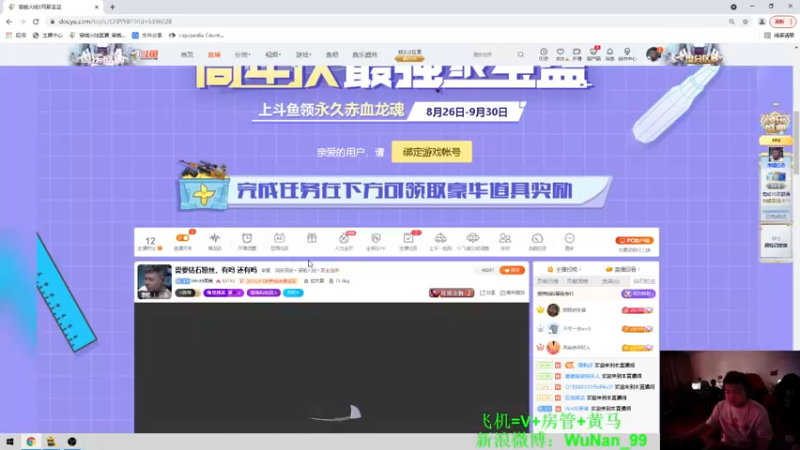The image size is (800, 450).
Task: Click the streamer avatar thumbnail beside title
Action: [x=155, y=281]
